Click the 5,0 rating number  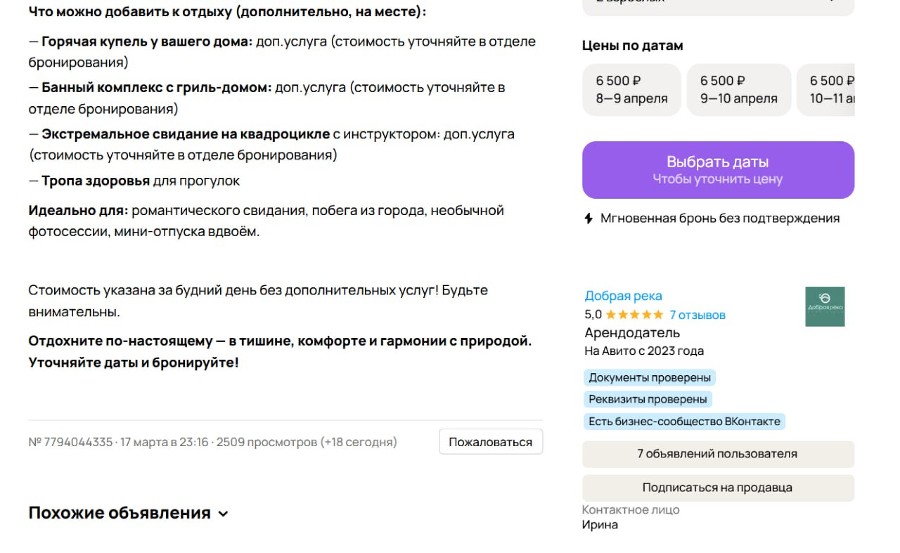tap(593, 315)
